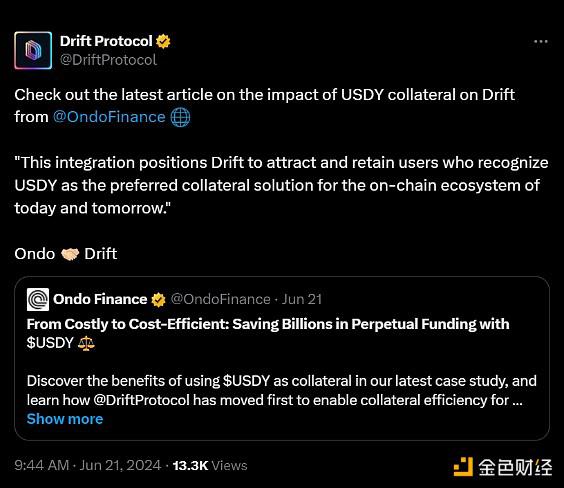
Task: Open the quoted article headline text
Action: [x=268, y=333]
